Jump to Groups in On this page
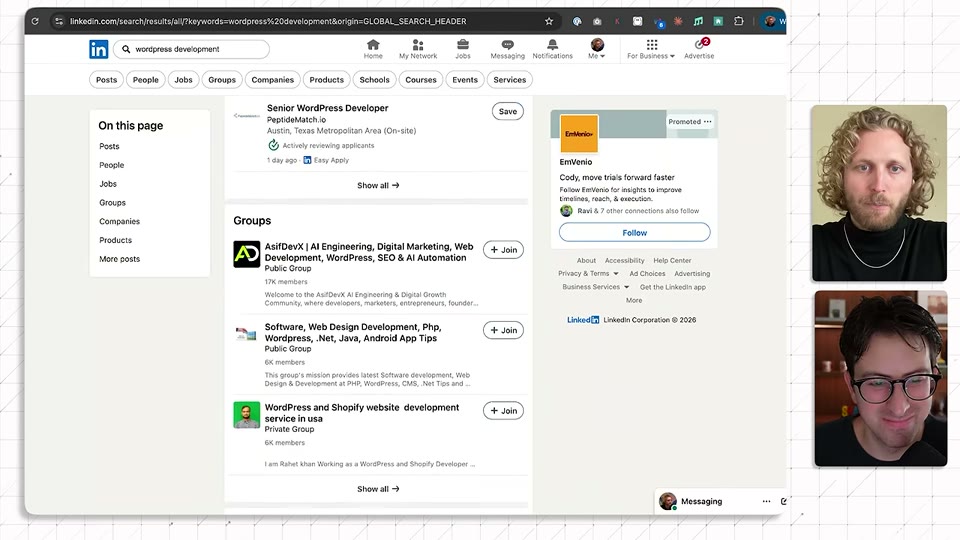 pyautogui.click(x=113, y=203)
